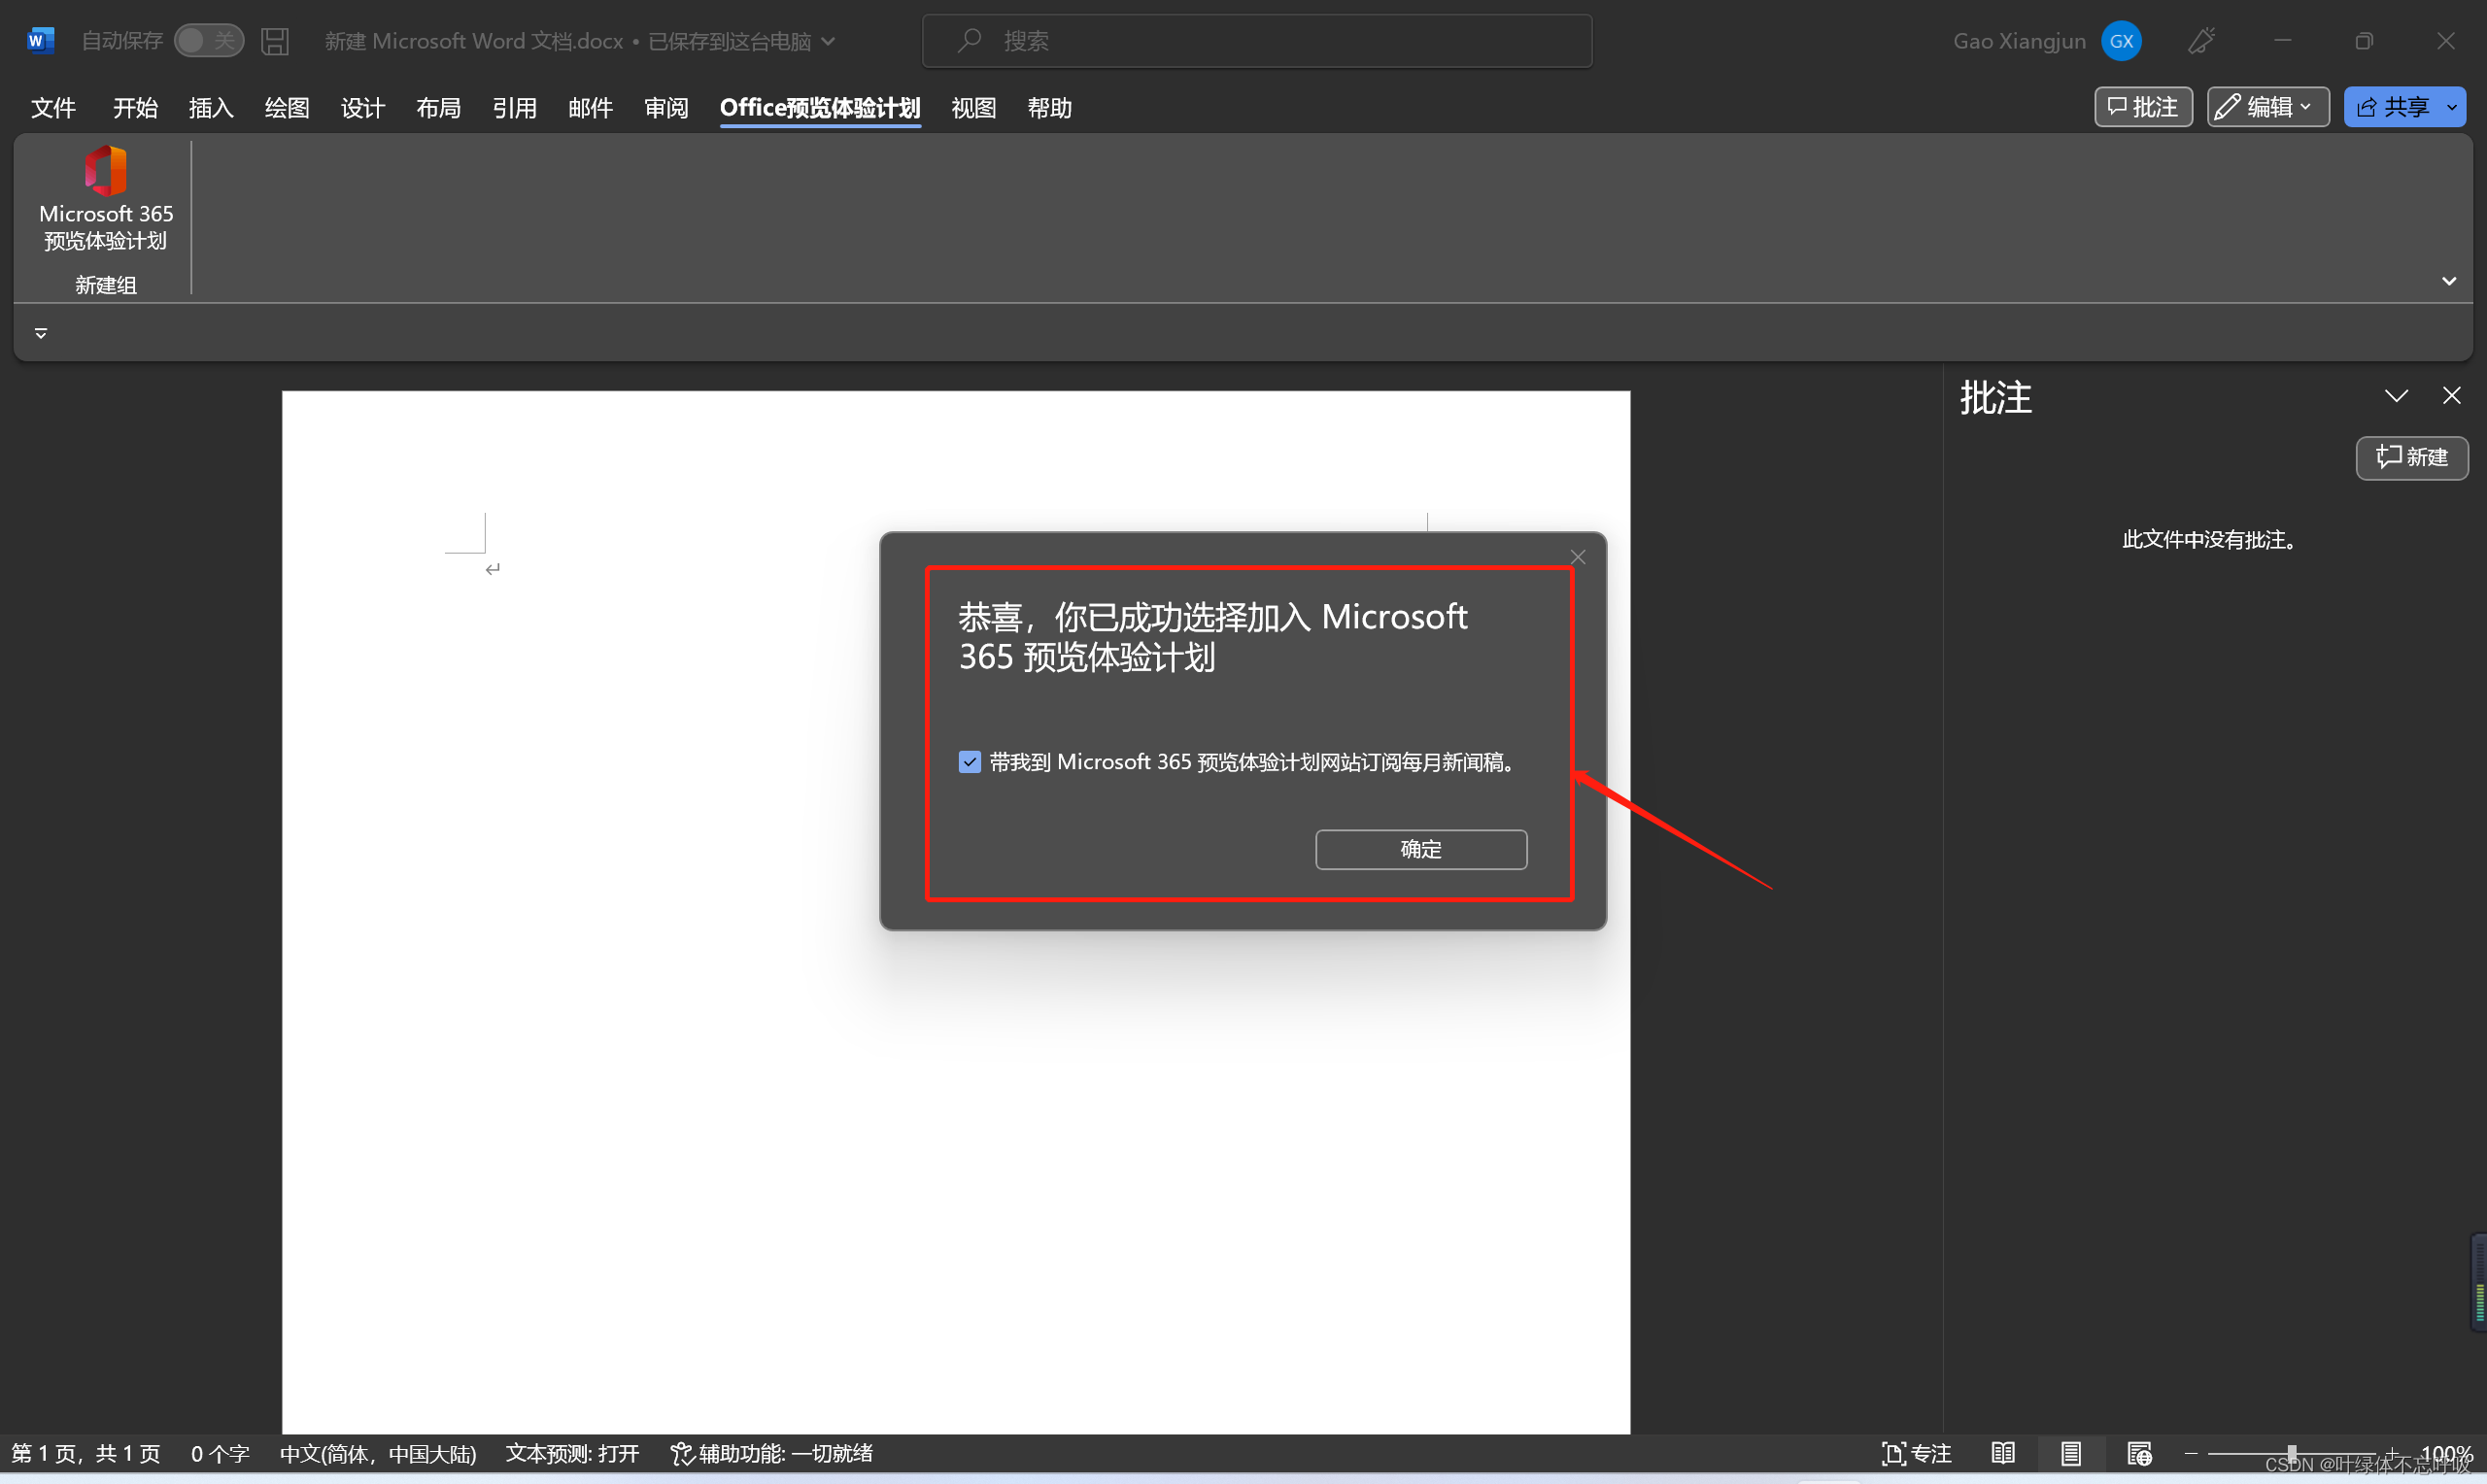Click 新建 to add a new comment
2487x1484 pixels.
[x=2412, y=457]
